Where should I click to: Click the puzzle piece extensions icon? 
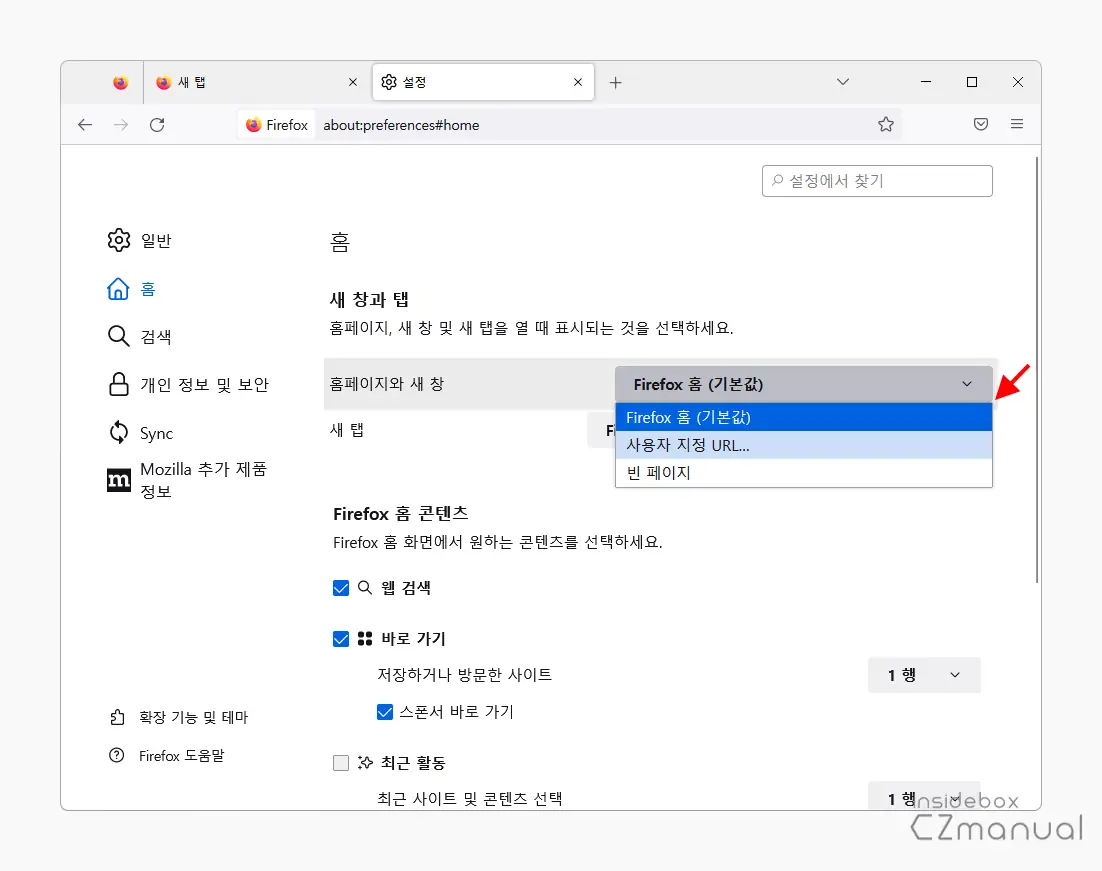point(117,717)
